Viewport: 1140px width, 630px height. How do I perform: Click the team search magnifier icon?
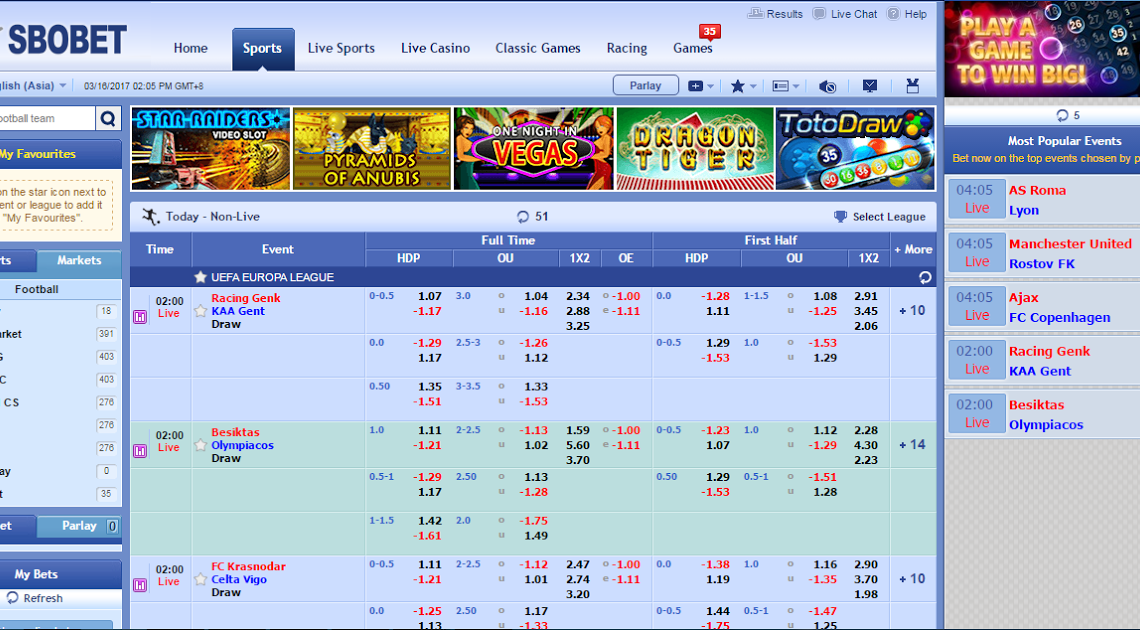click(x=108, y=118)
